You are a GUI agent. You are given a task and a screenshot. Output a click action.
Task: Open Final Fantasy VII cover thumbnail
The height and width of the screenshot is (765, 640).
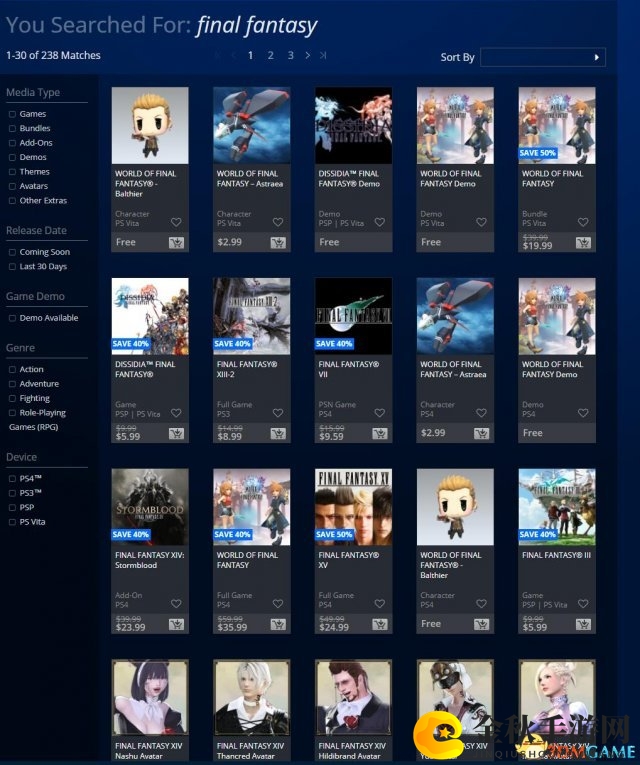pyautogui.click(x=353, y=316)
